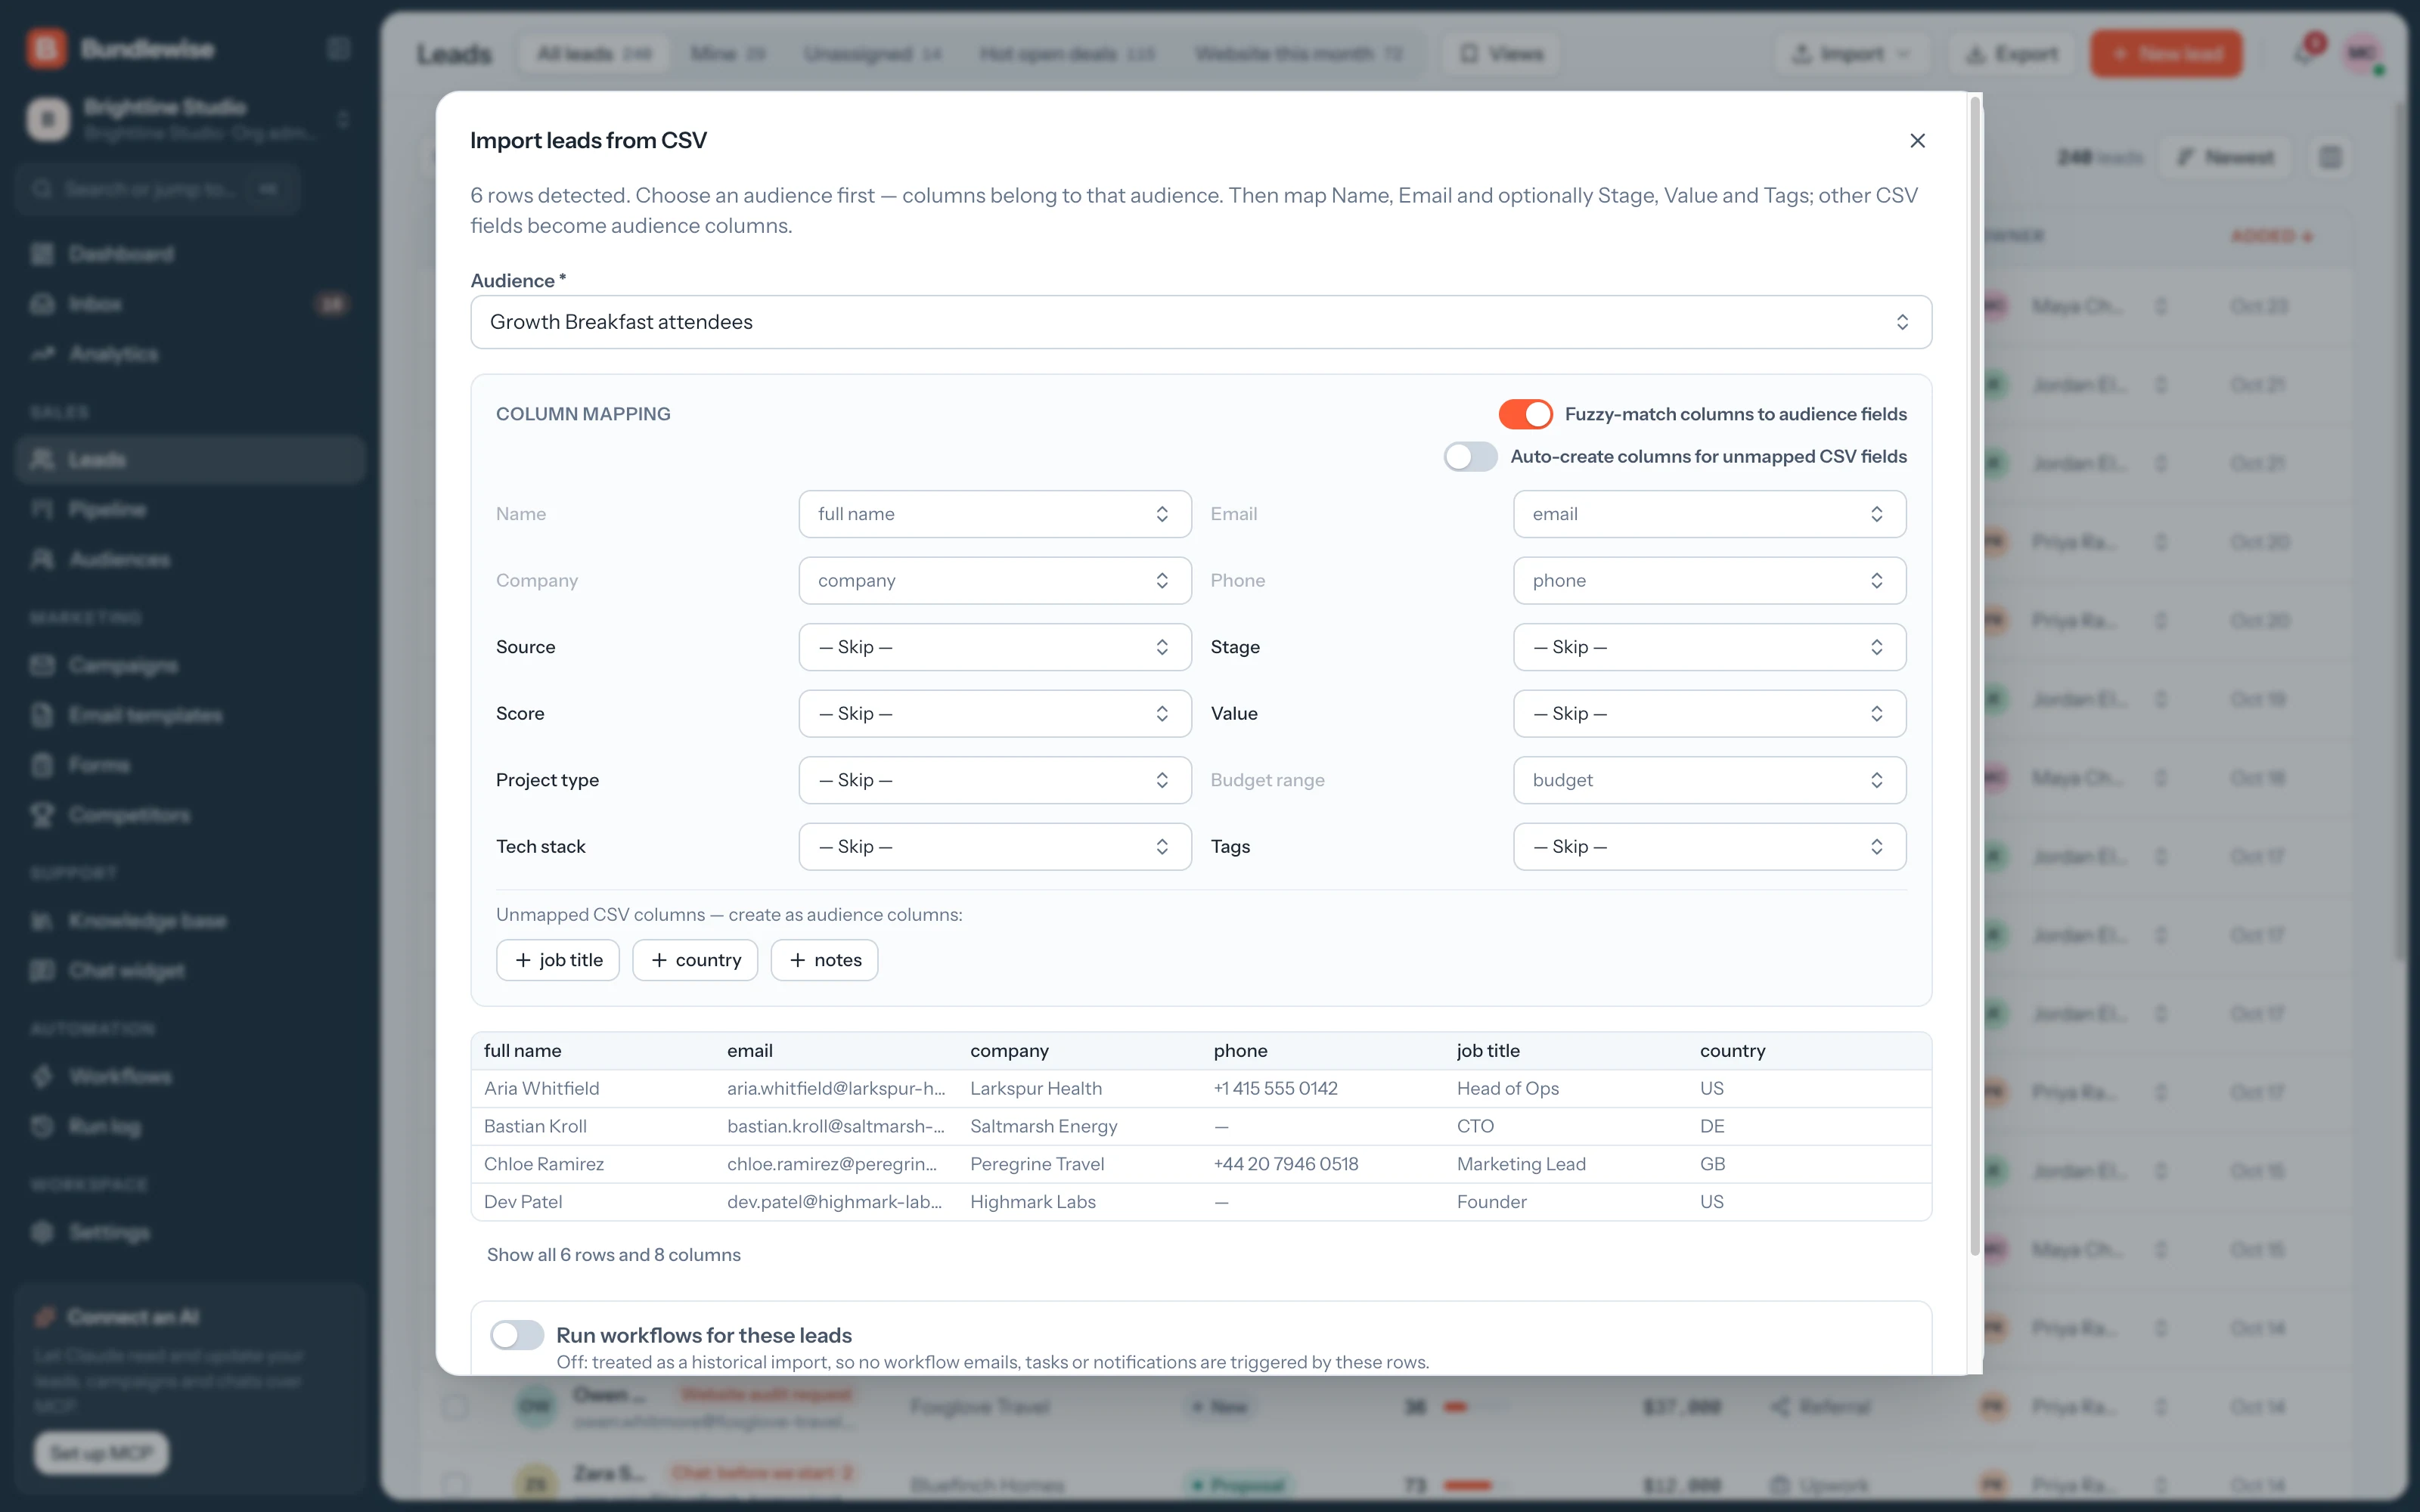Close the Import leads from CSV dialog
This screenshot has width=2420, height=1512.
[1917, 141]
